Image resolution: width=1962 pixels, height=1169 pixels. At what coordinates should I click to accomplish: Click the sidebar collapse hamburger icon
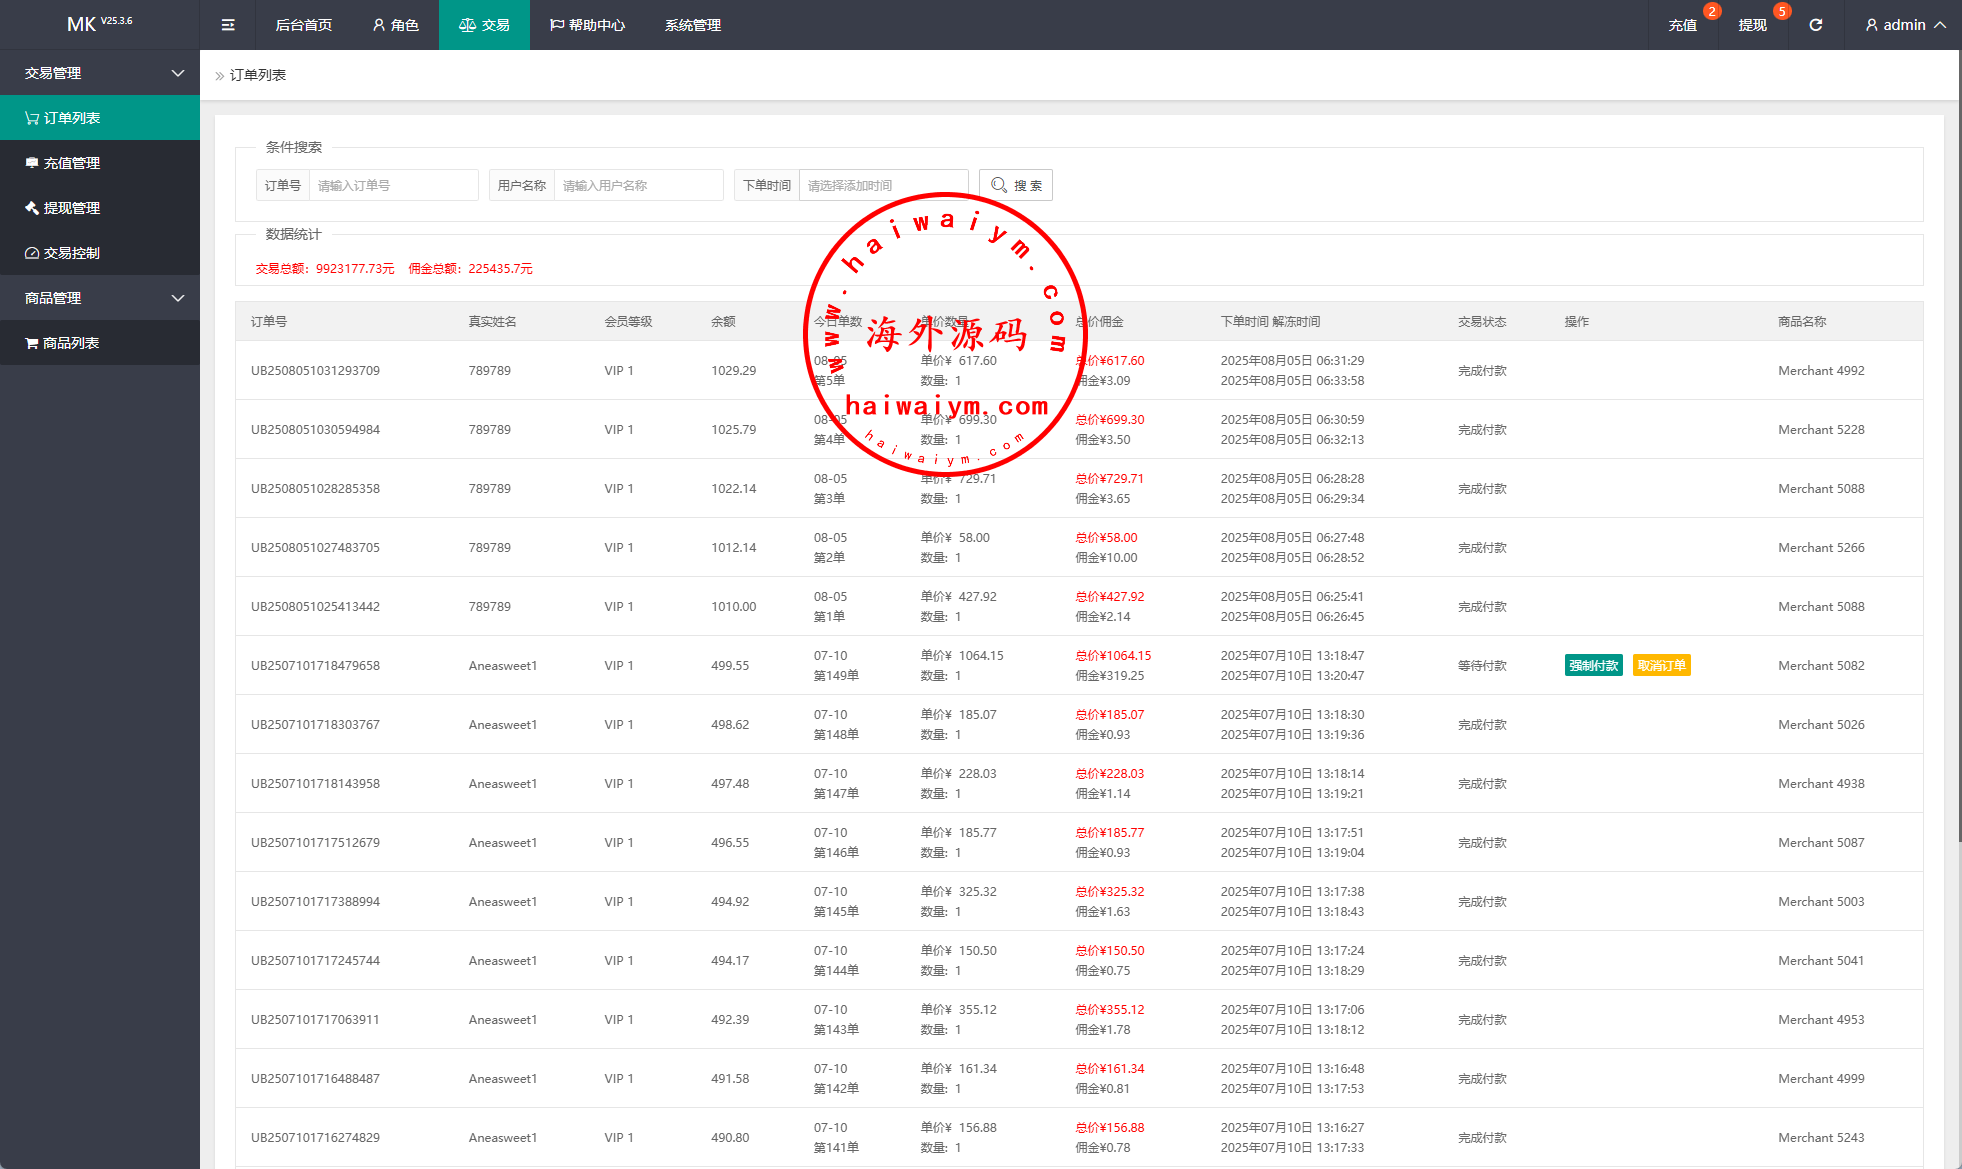pyautogui.click(x=228, y=25)
